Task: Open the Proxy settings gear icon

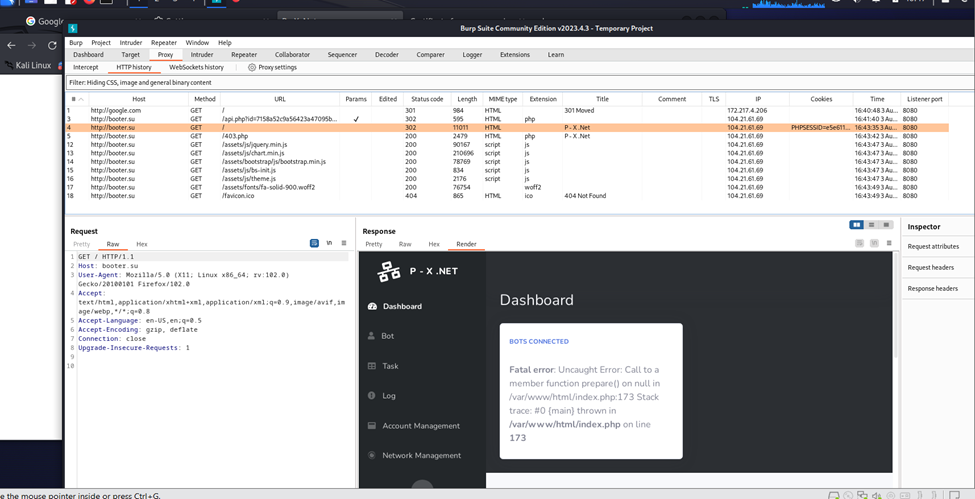Action: 252,68
